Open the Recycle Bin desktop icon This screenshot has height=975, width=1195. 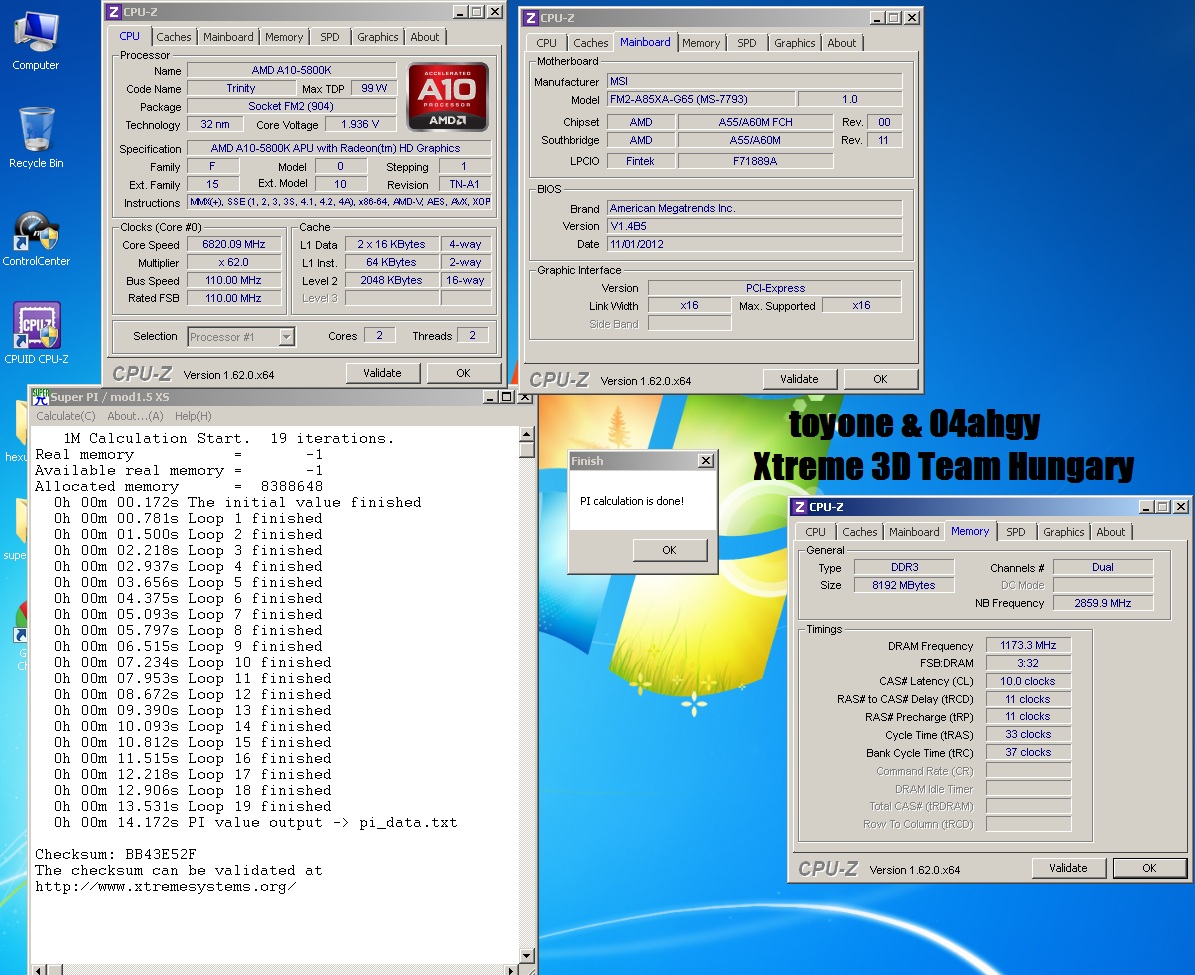[x=36, y=138]
